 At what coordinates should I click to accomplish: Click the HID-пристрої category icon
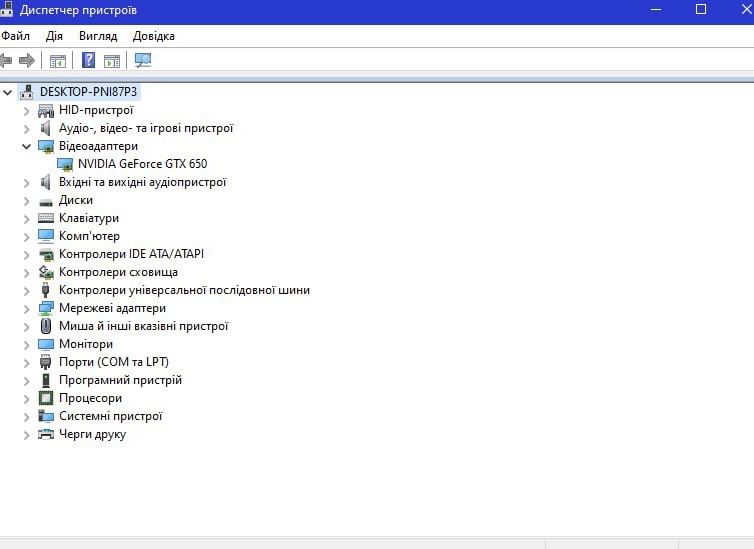point(46,111)
